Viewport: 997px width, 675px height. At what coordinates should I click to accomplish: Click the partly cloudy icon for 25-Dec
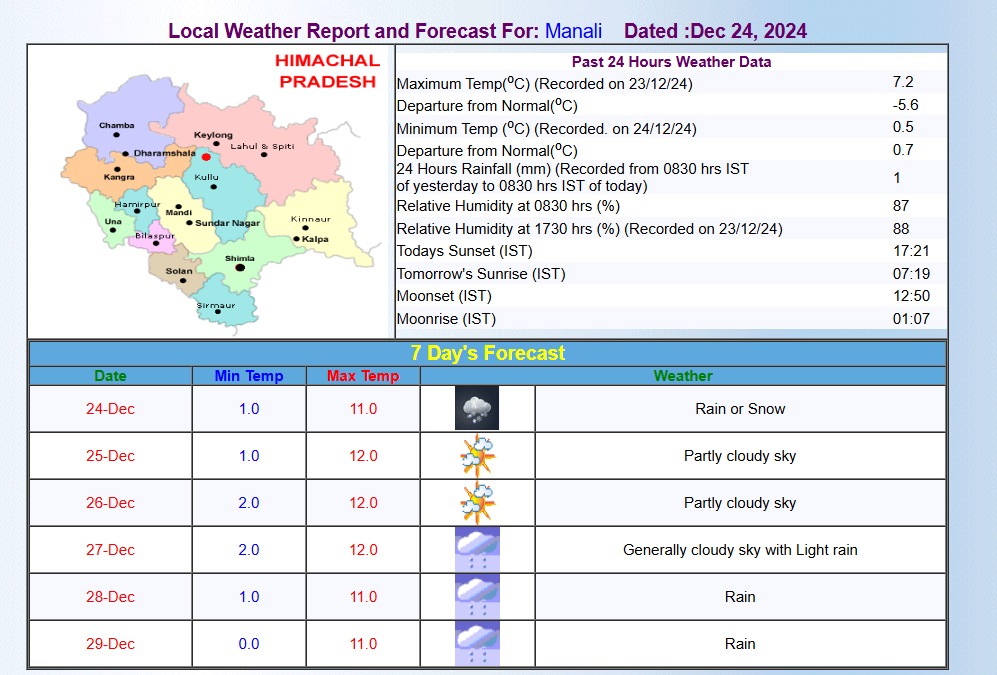[477, 456]
